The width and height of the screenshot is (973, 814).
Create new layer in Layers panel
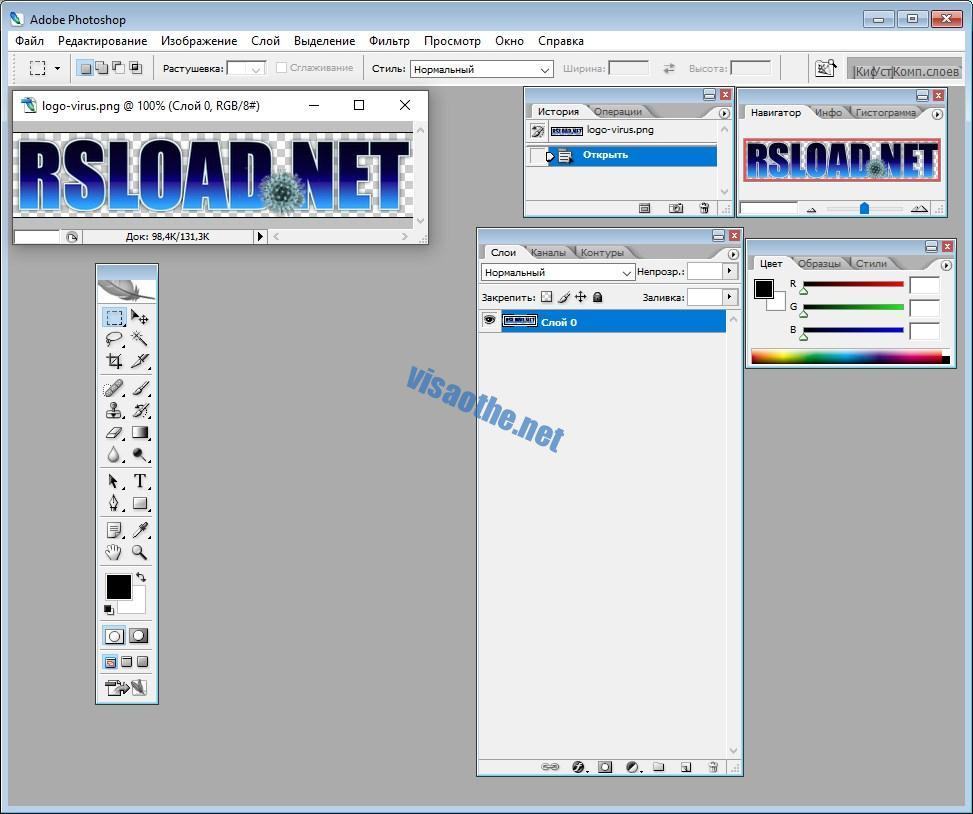click(686, 767)
